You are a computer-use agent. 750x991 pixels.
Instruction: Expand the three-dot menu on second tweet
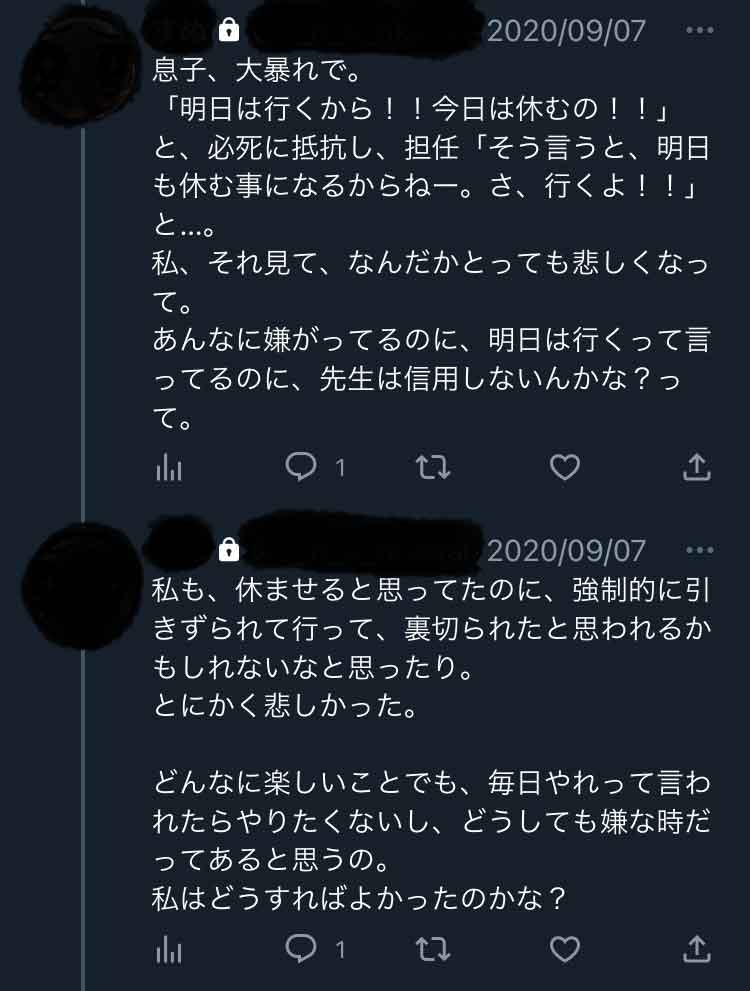tap(700, 550)
